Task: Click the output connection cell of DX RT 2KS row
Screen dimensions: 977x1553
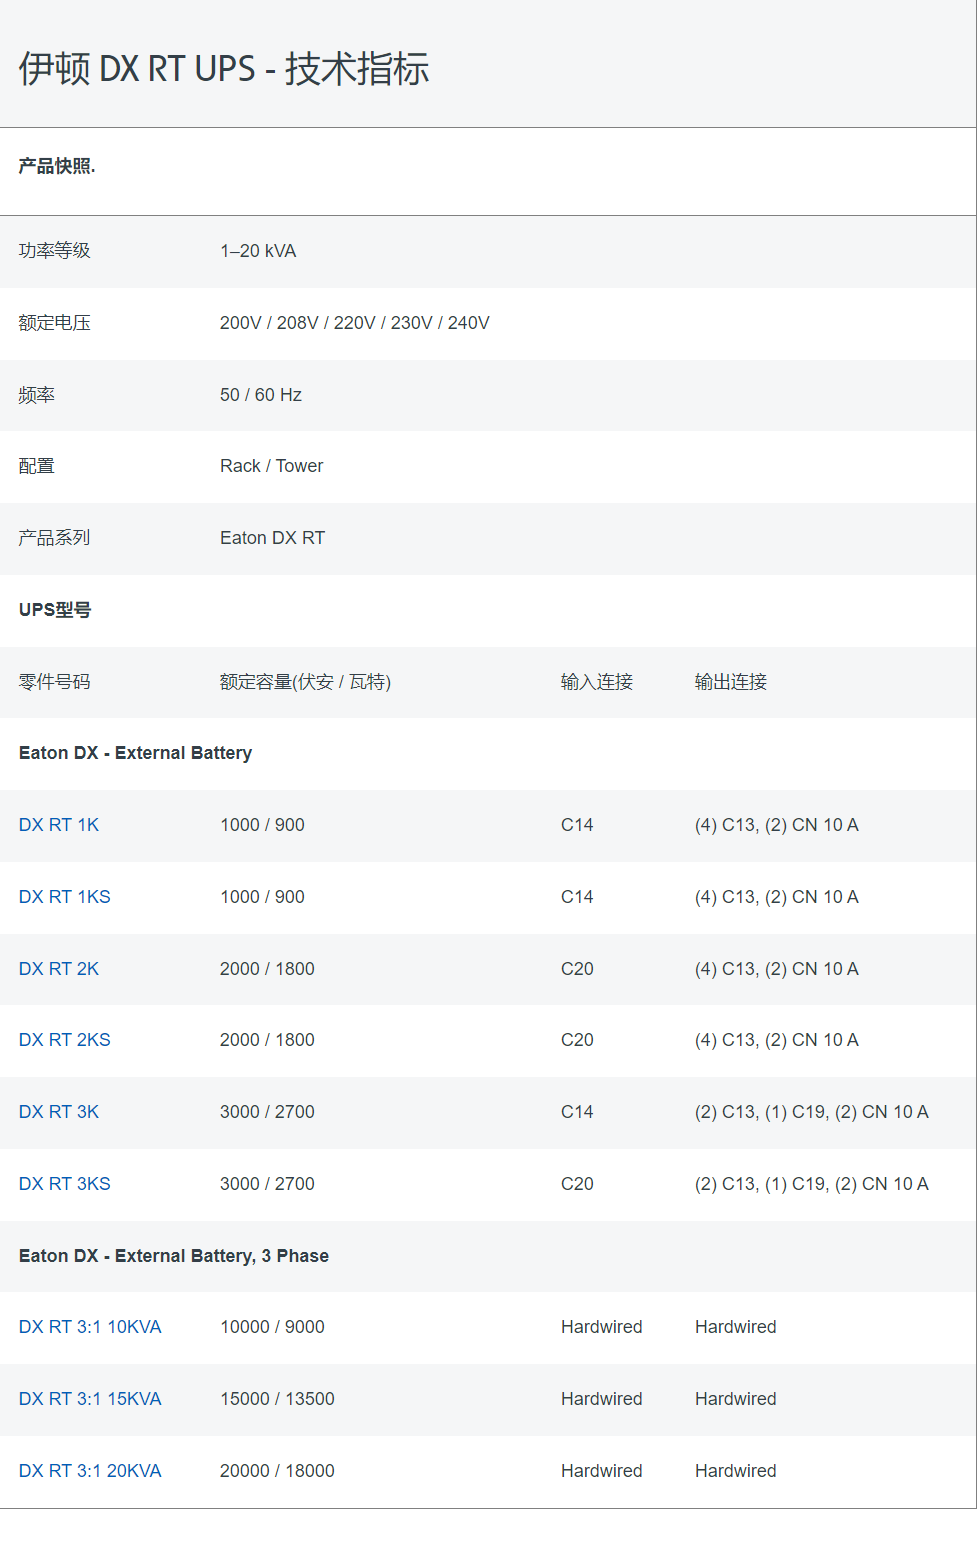Action: point(777,1040)
